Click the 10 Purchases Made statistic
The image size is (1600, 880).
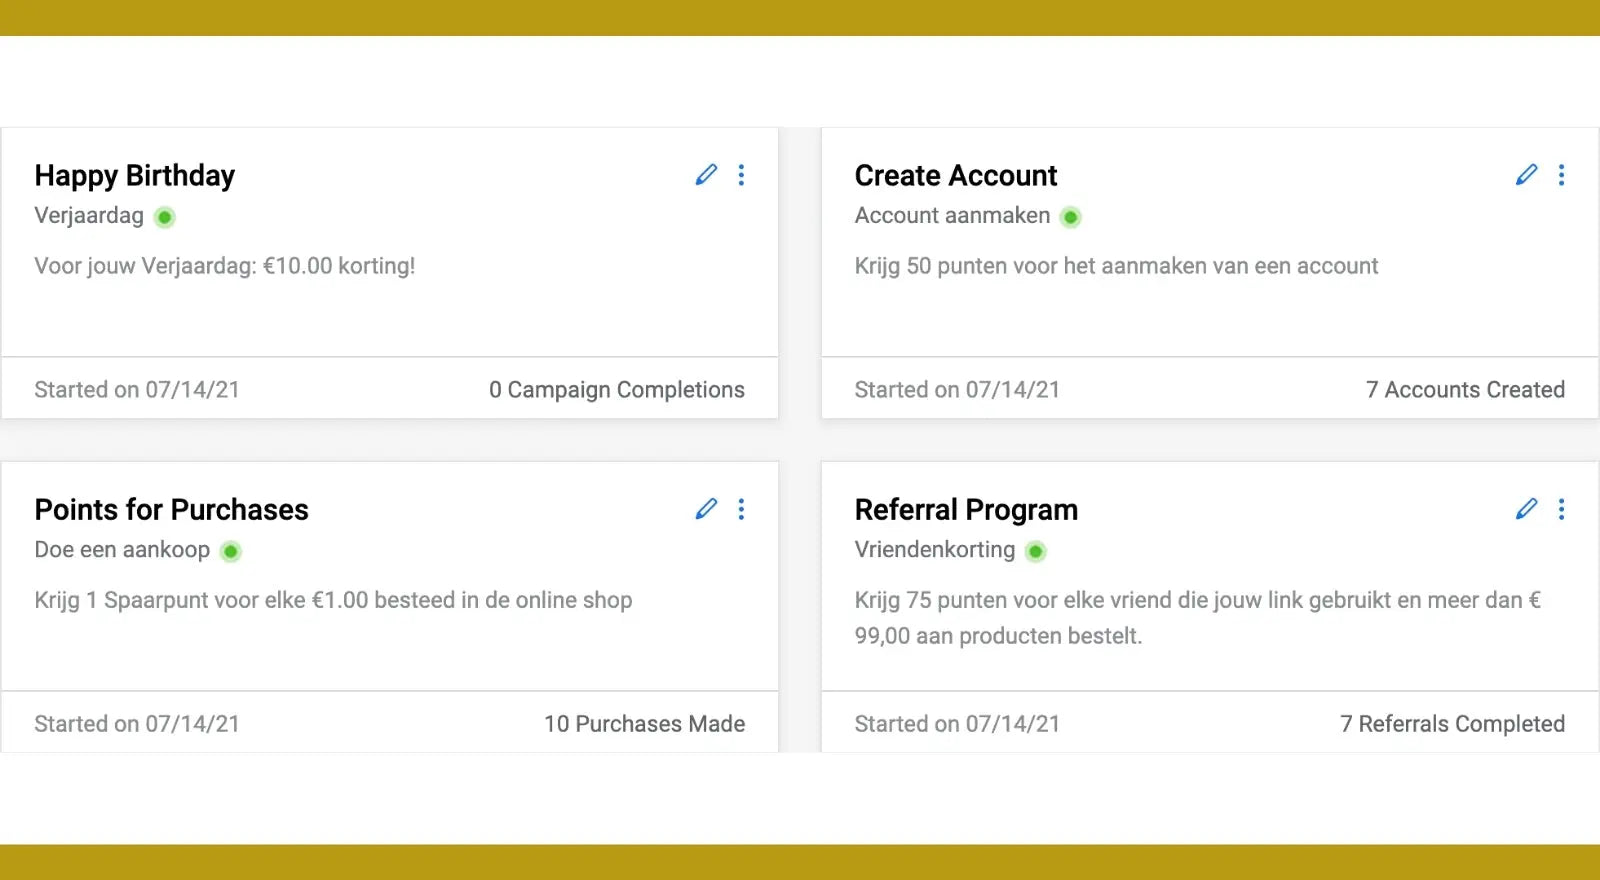(644, 724)
